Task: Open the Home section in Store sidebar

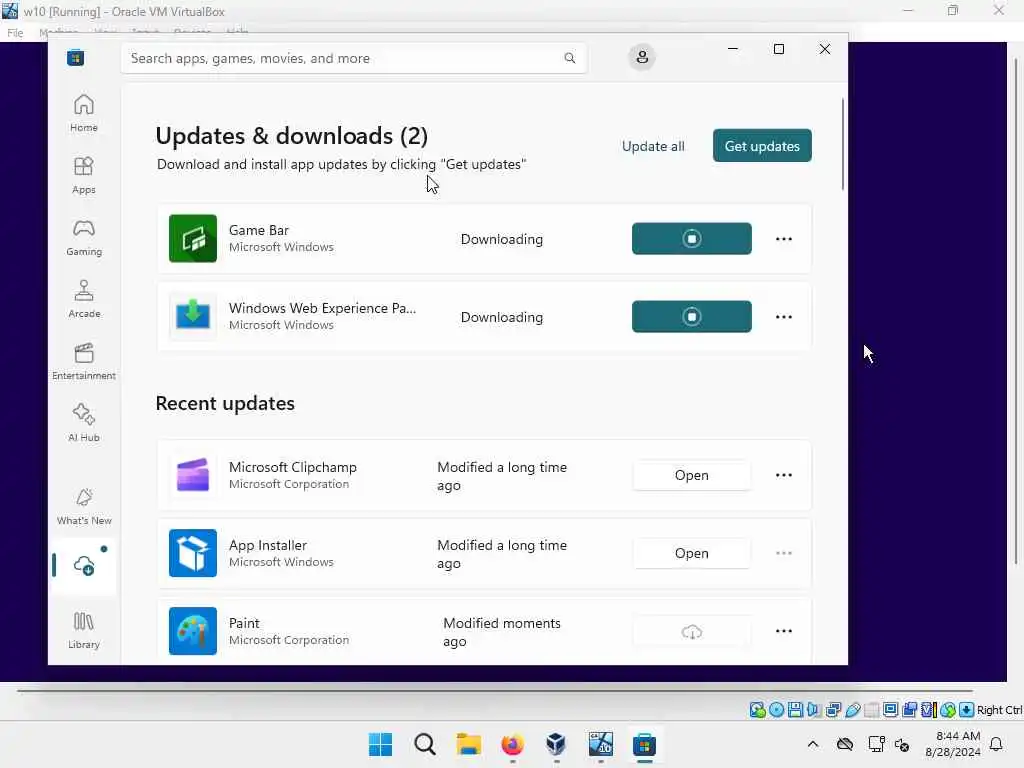Action: (84, 113)
